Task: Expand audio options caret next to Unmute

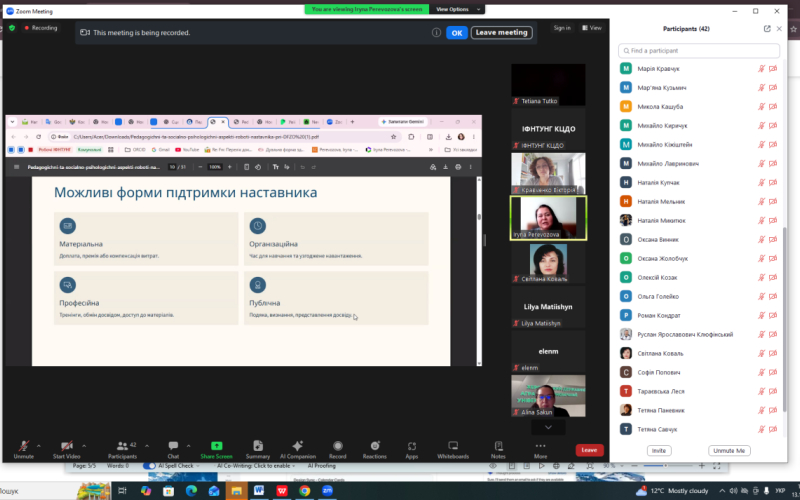Action: click(39, 446)
